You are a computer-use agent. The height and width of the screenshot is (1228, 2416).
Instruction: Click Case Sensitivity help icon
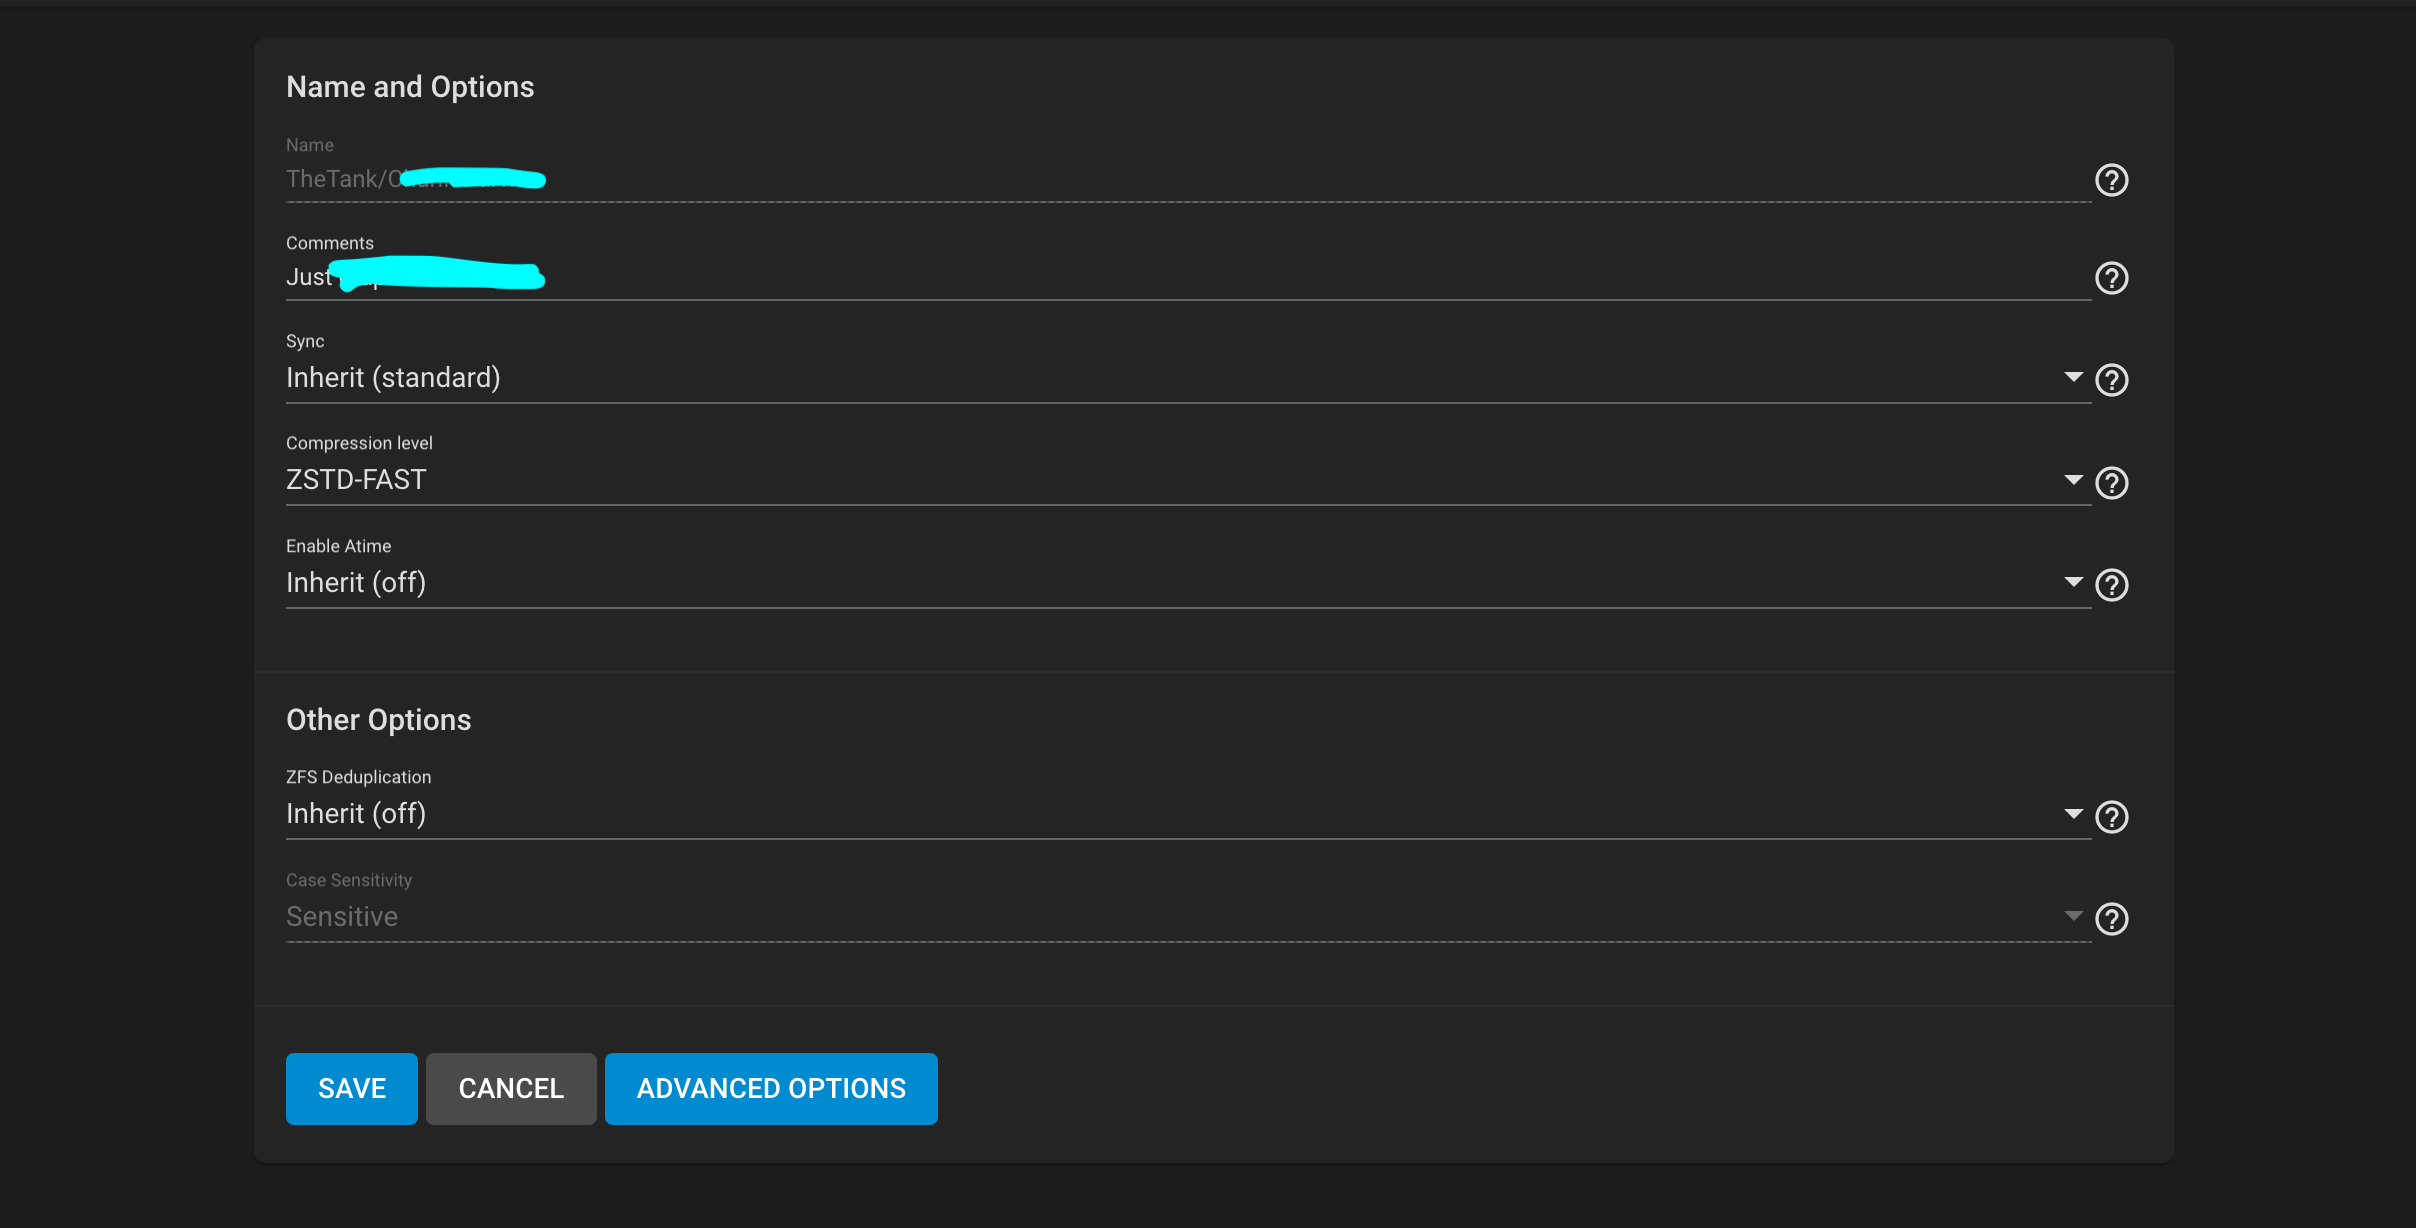(x=2111, y=919)
